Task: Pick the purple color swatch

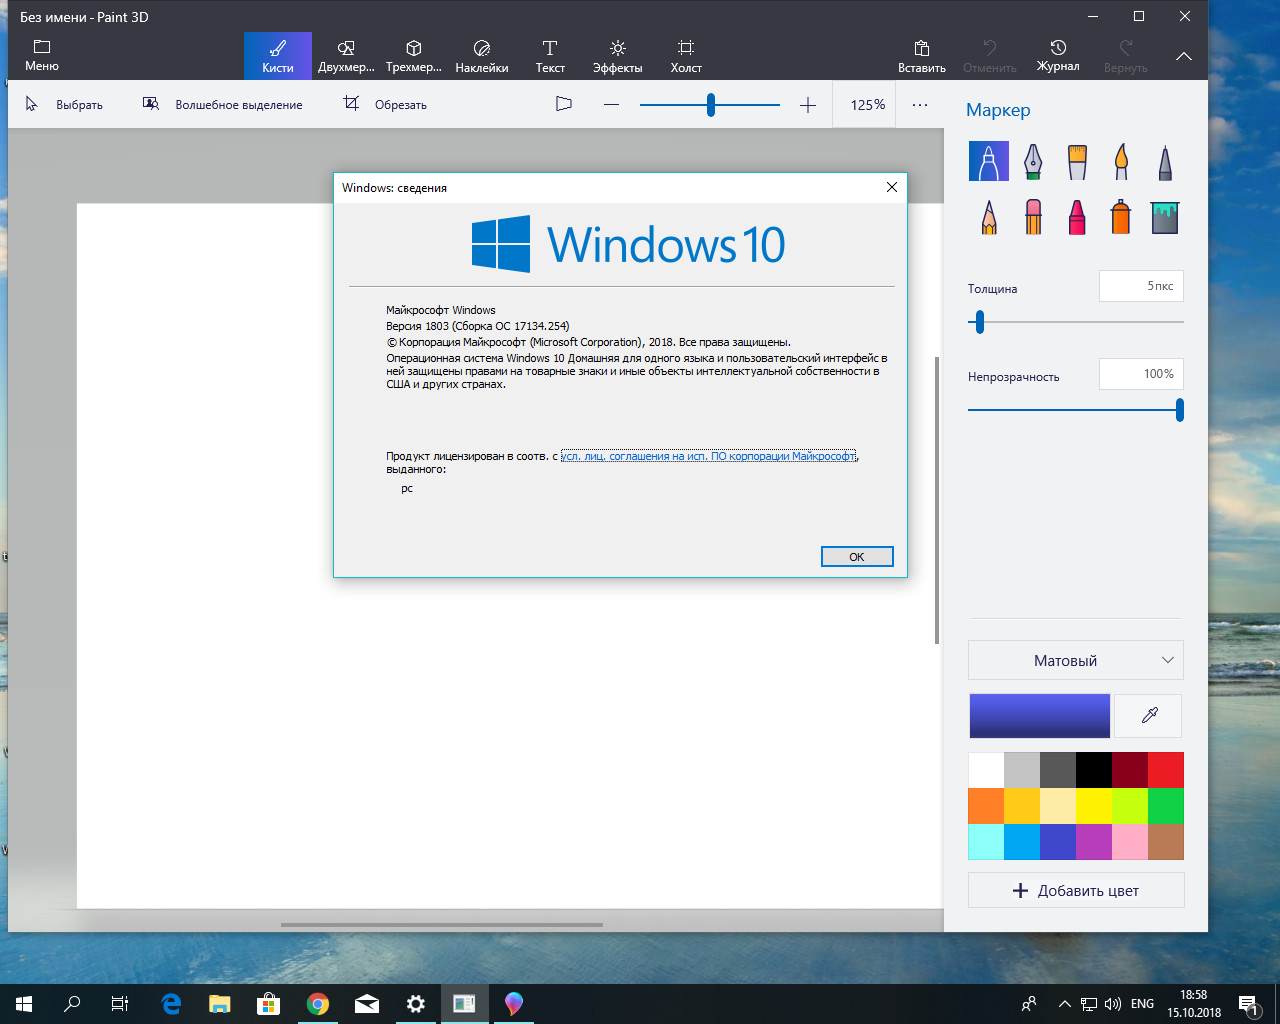Action: coord(1094,842)
